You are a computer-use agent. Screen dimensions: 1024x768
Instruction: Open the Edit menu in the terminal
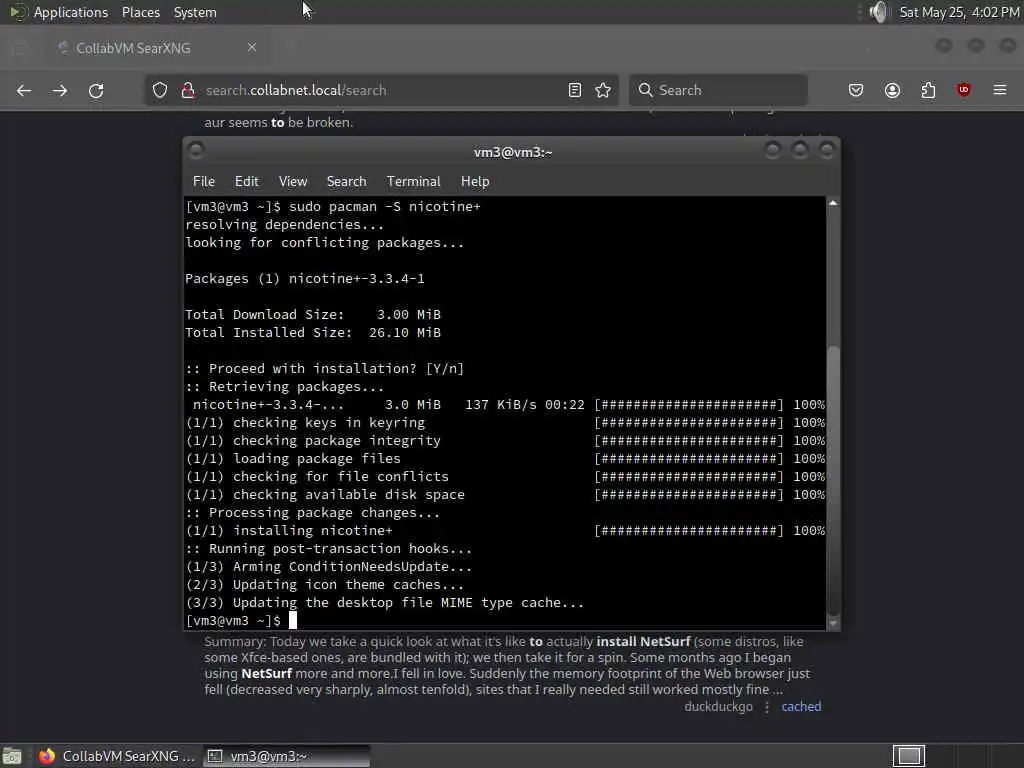tap(247, 182)
